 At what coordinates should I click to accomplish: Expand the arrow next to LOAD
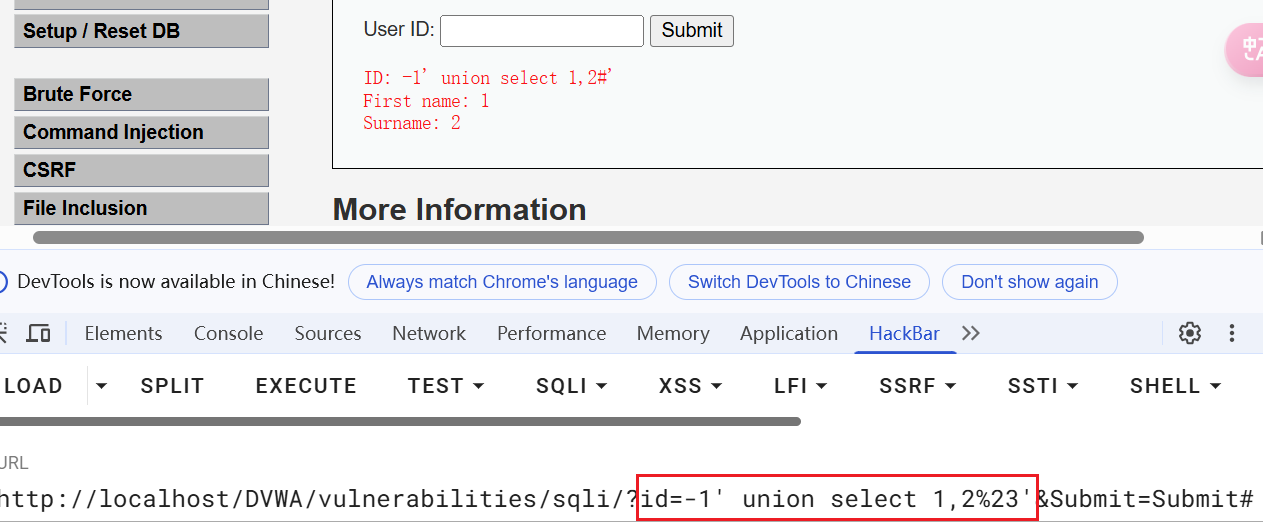101,386
